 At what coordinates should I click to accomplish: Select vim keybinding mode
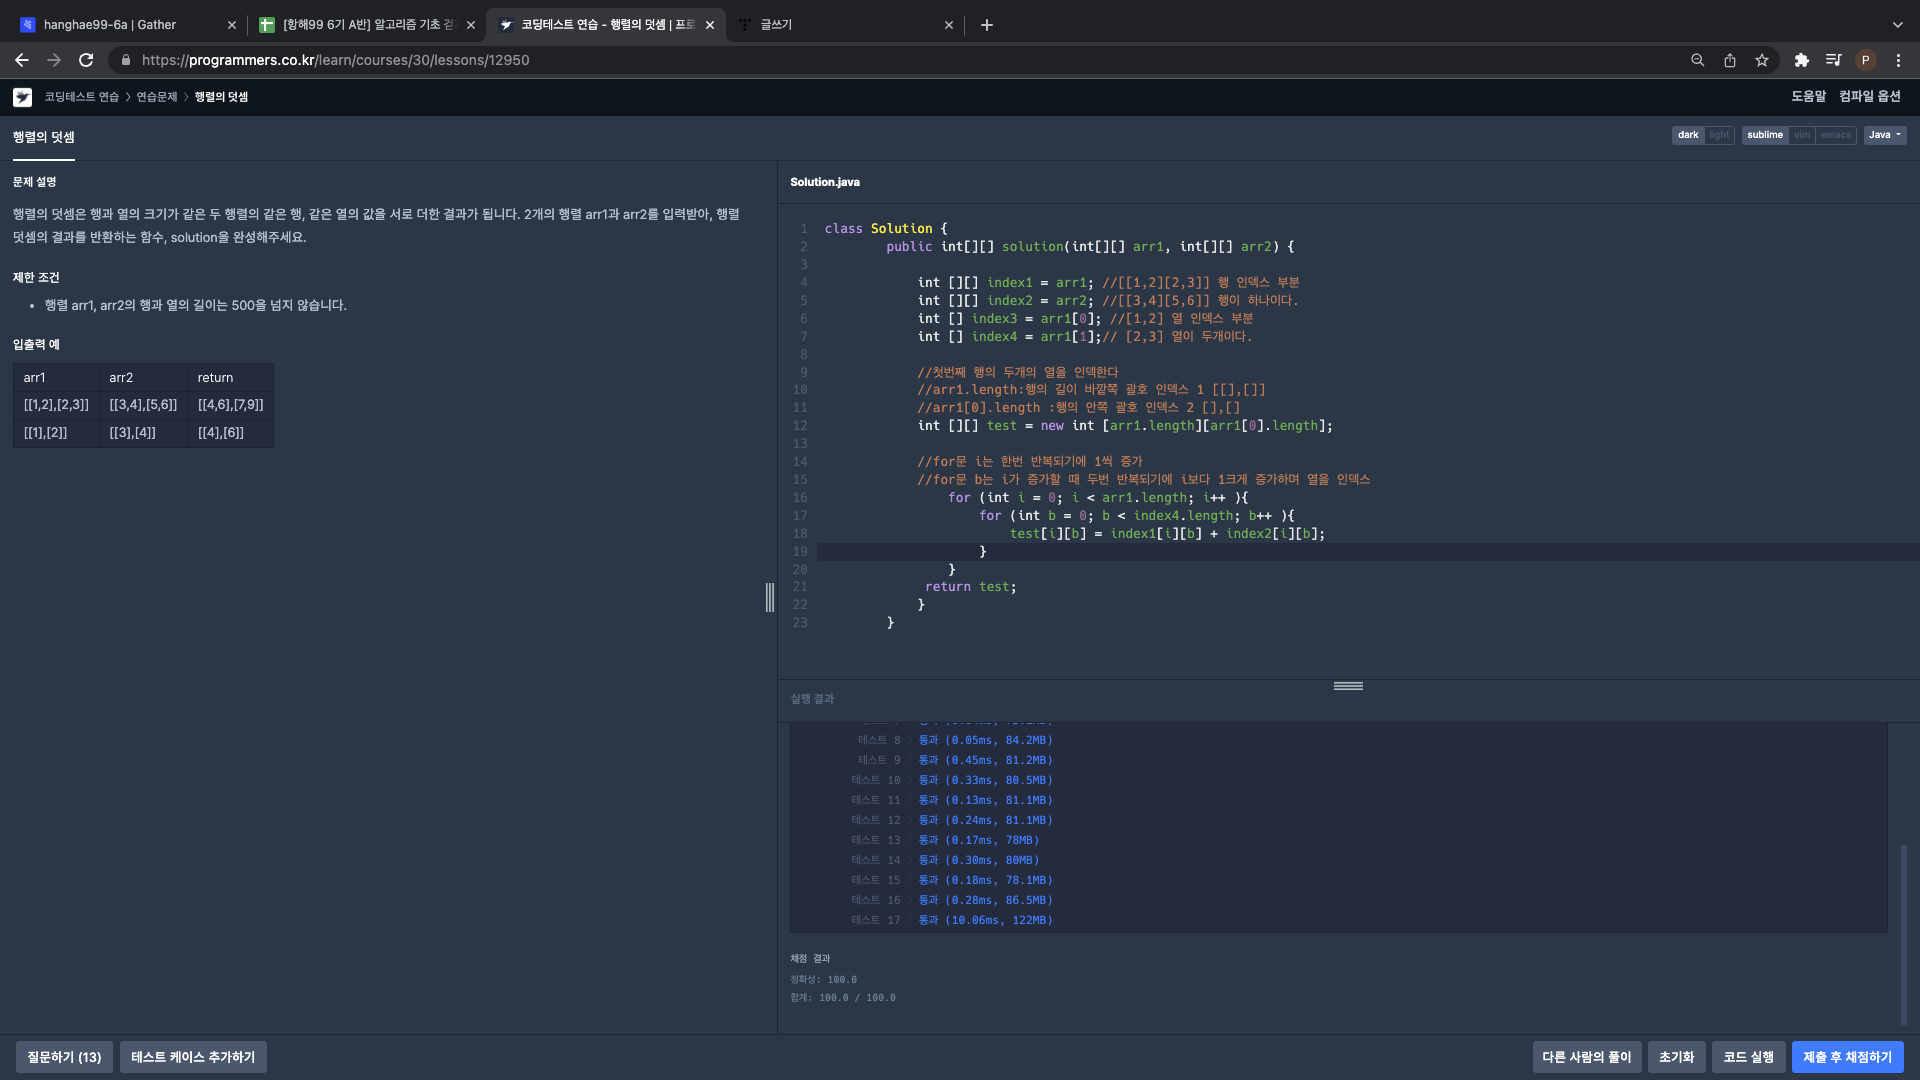click(x=1801, y=135)
